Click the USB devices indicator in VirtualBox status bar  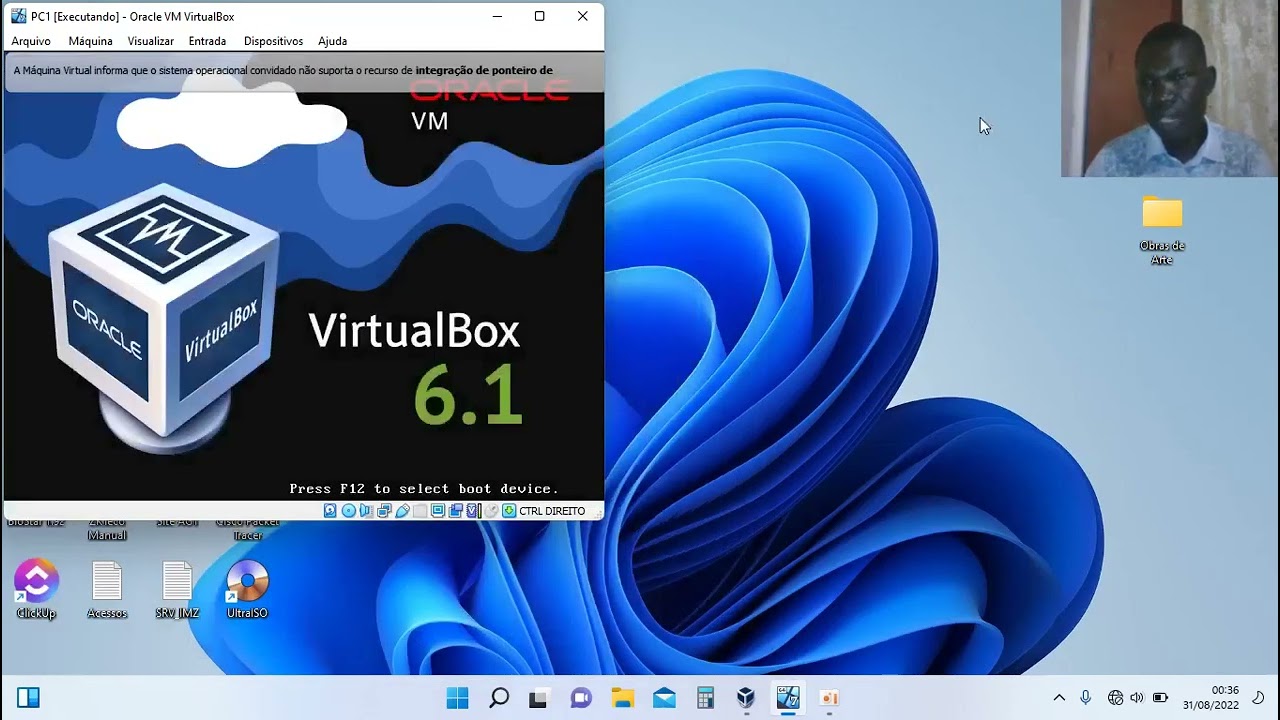pos(402,511)
